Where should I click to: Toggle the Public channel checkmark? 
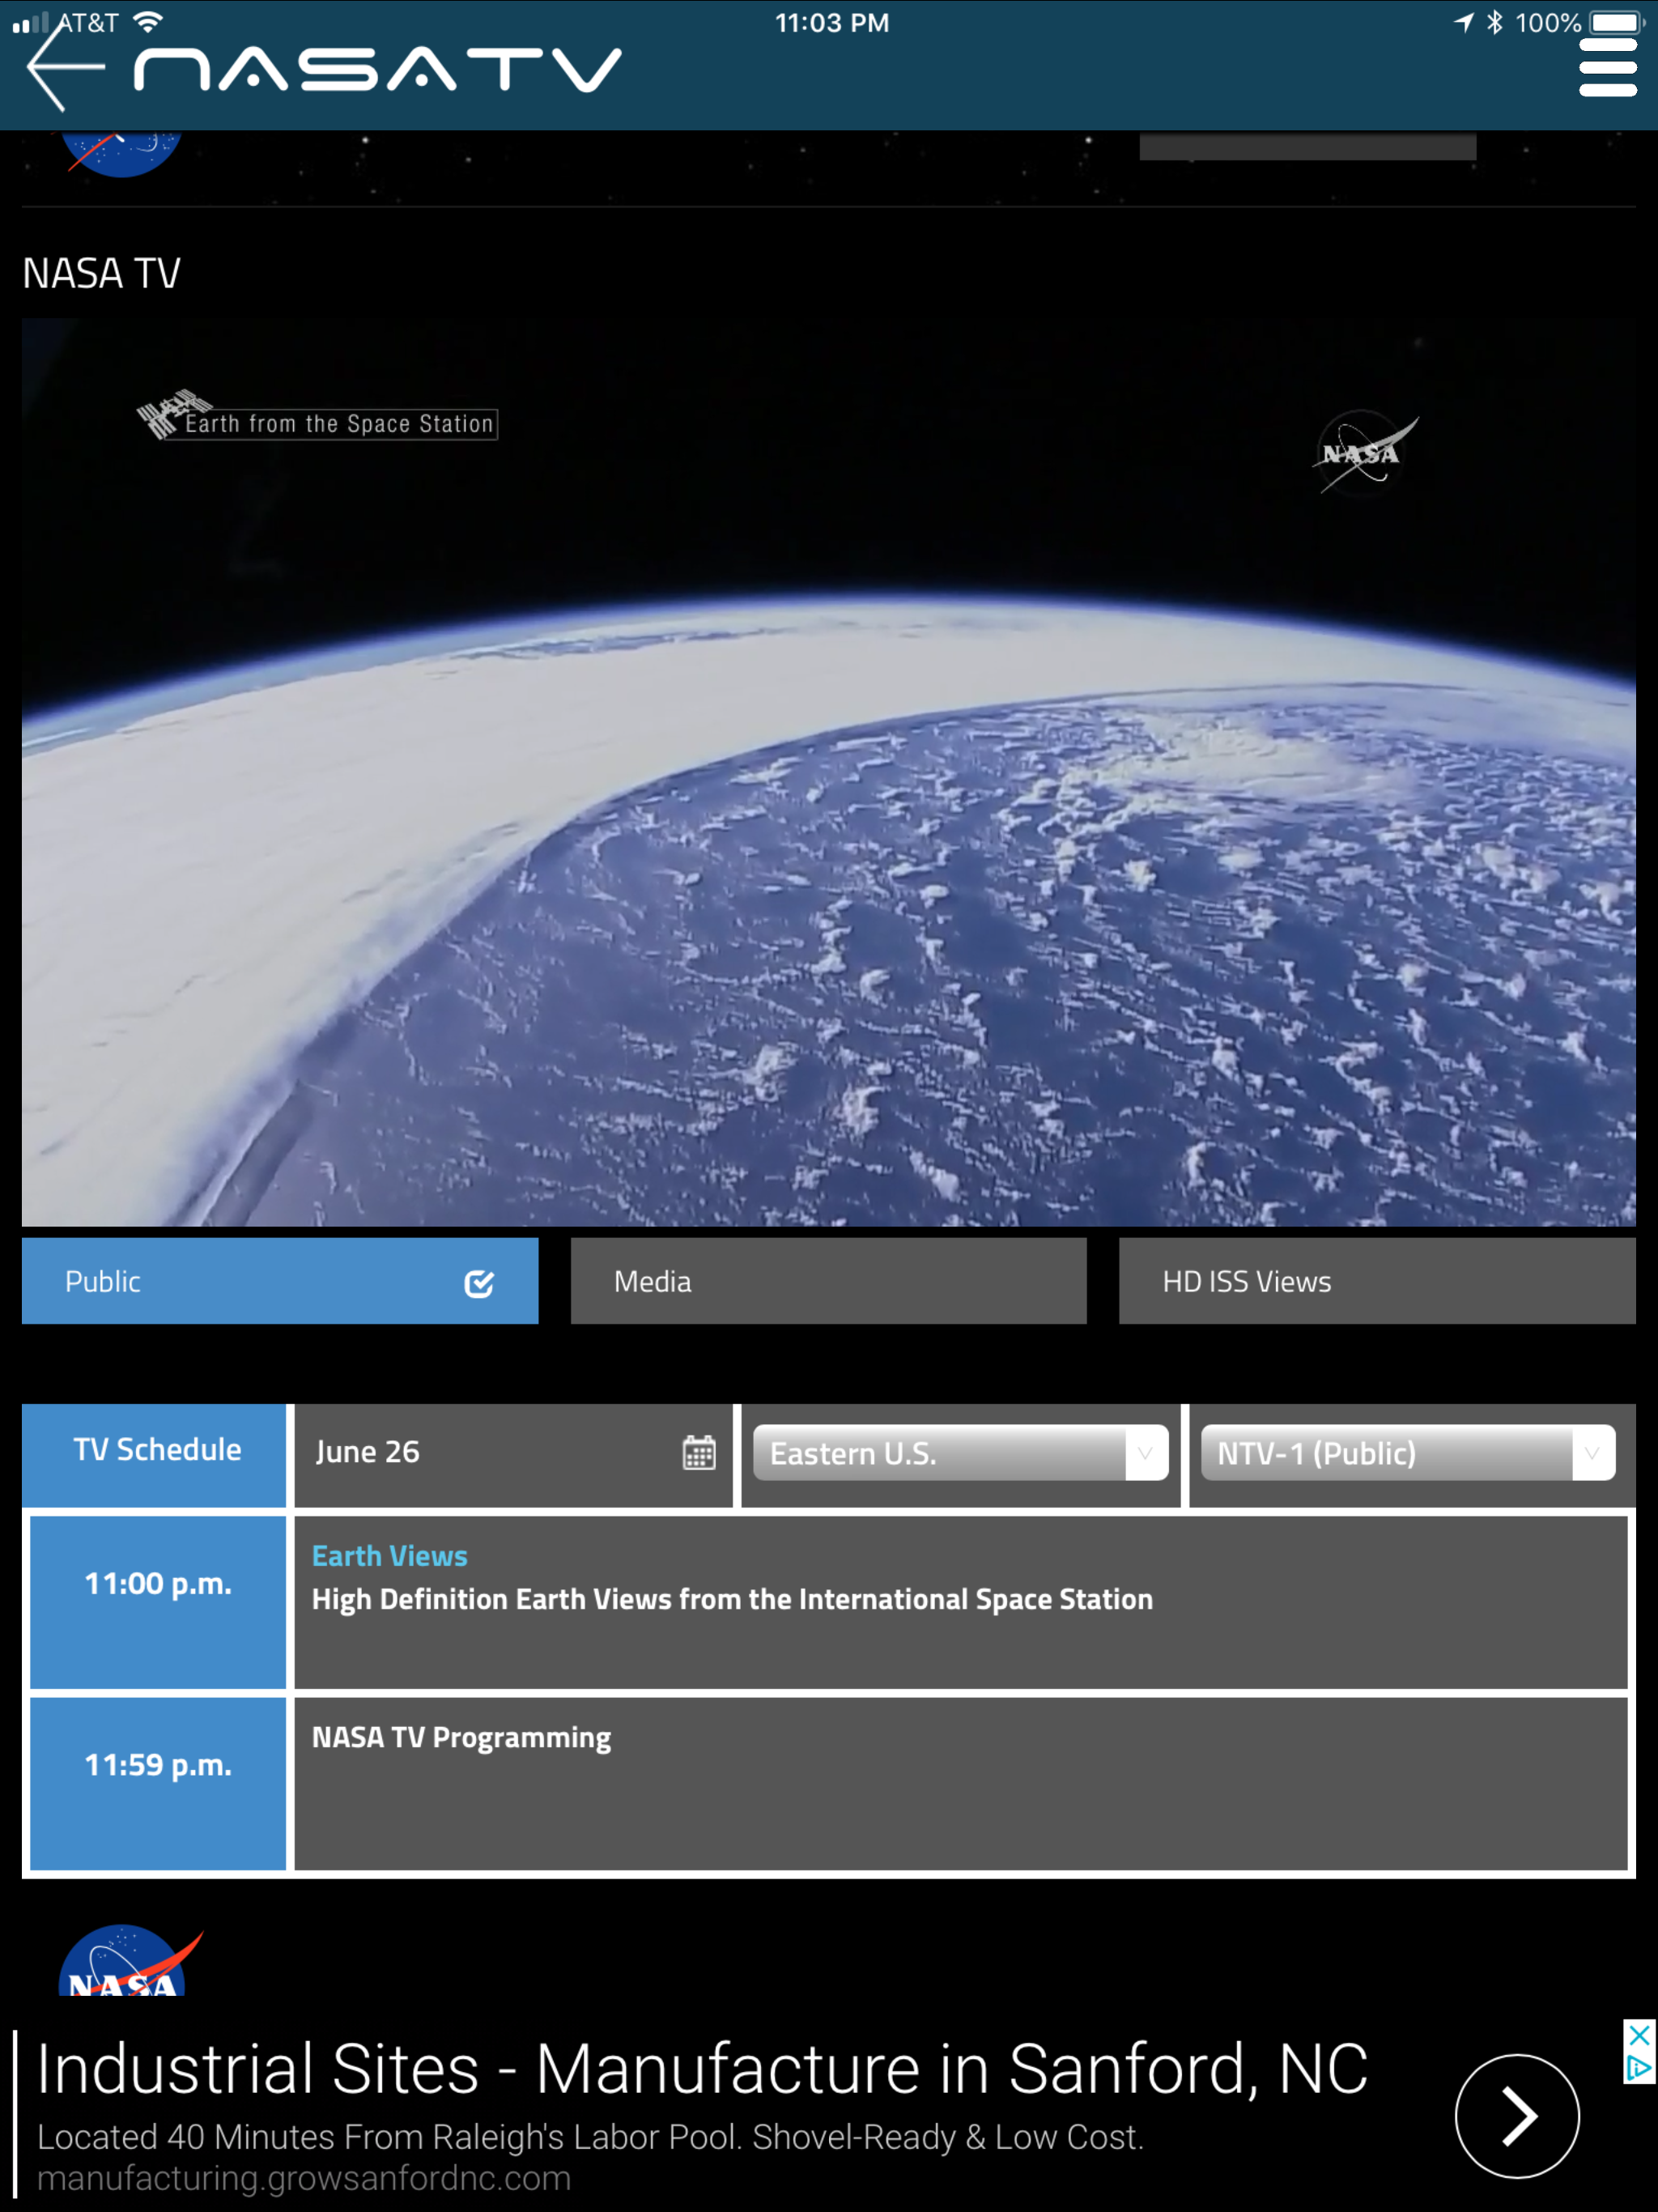[479, 1283]
